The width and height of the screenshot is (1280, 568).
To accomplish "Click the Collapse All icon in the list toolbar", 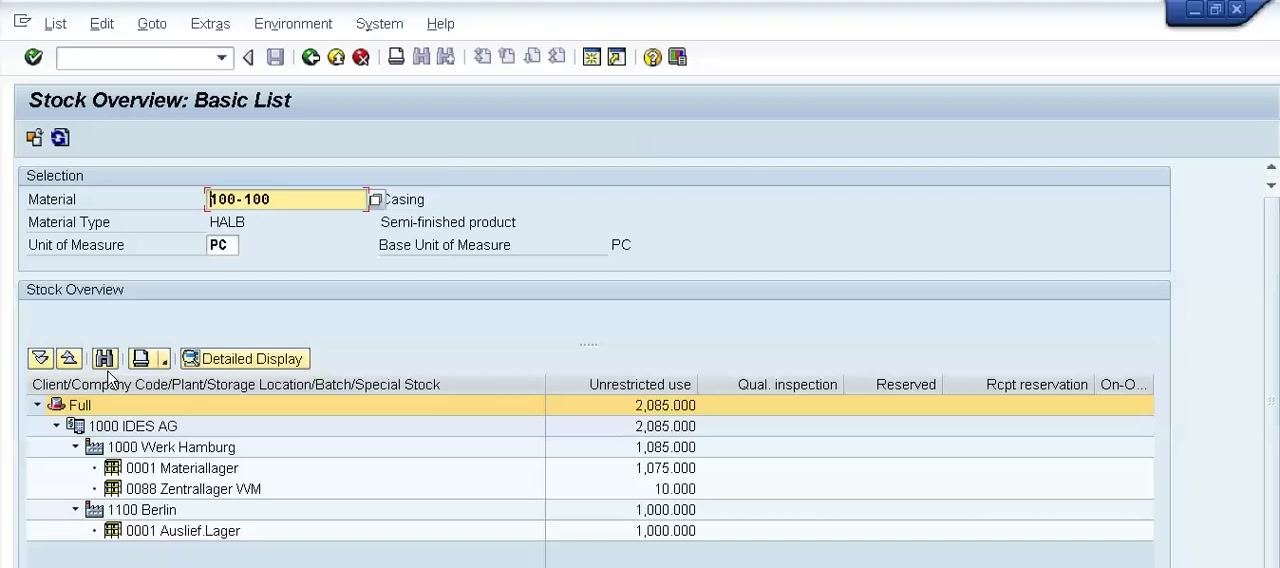I will 68,358.
